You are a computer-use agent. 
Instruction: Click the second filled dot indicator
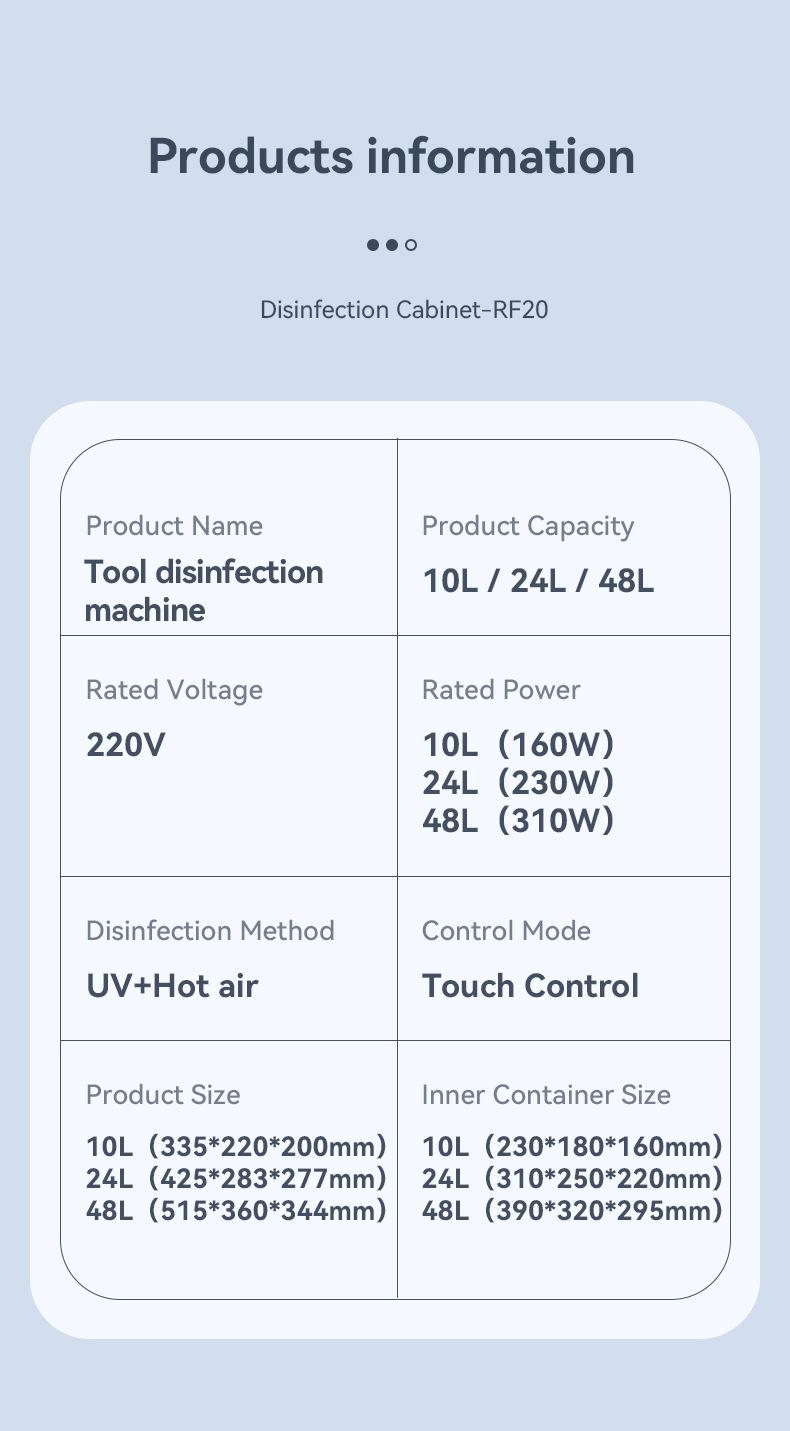[x=392, y=244]
